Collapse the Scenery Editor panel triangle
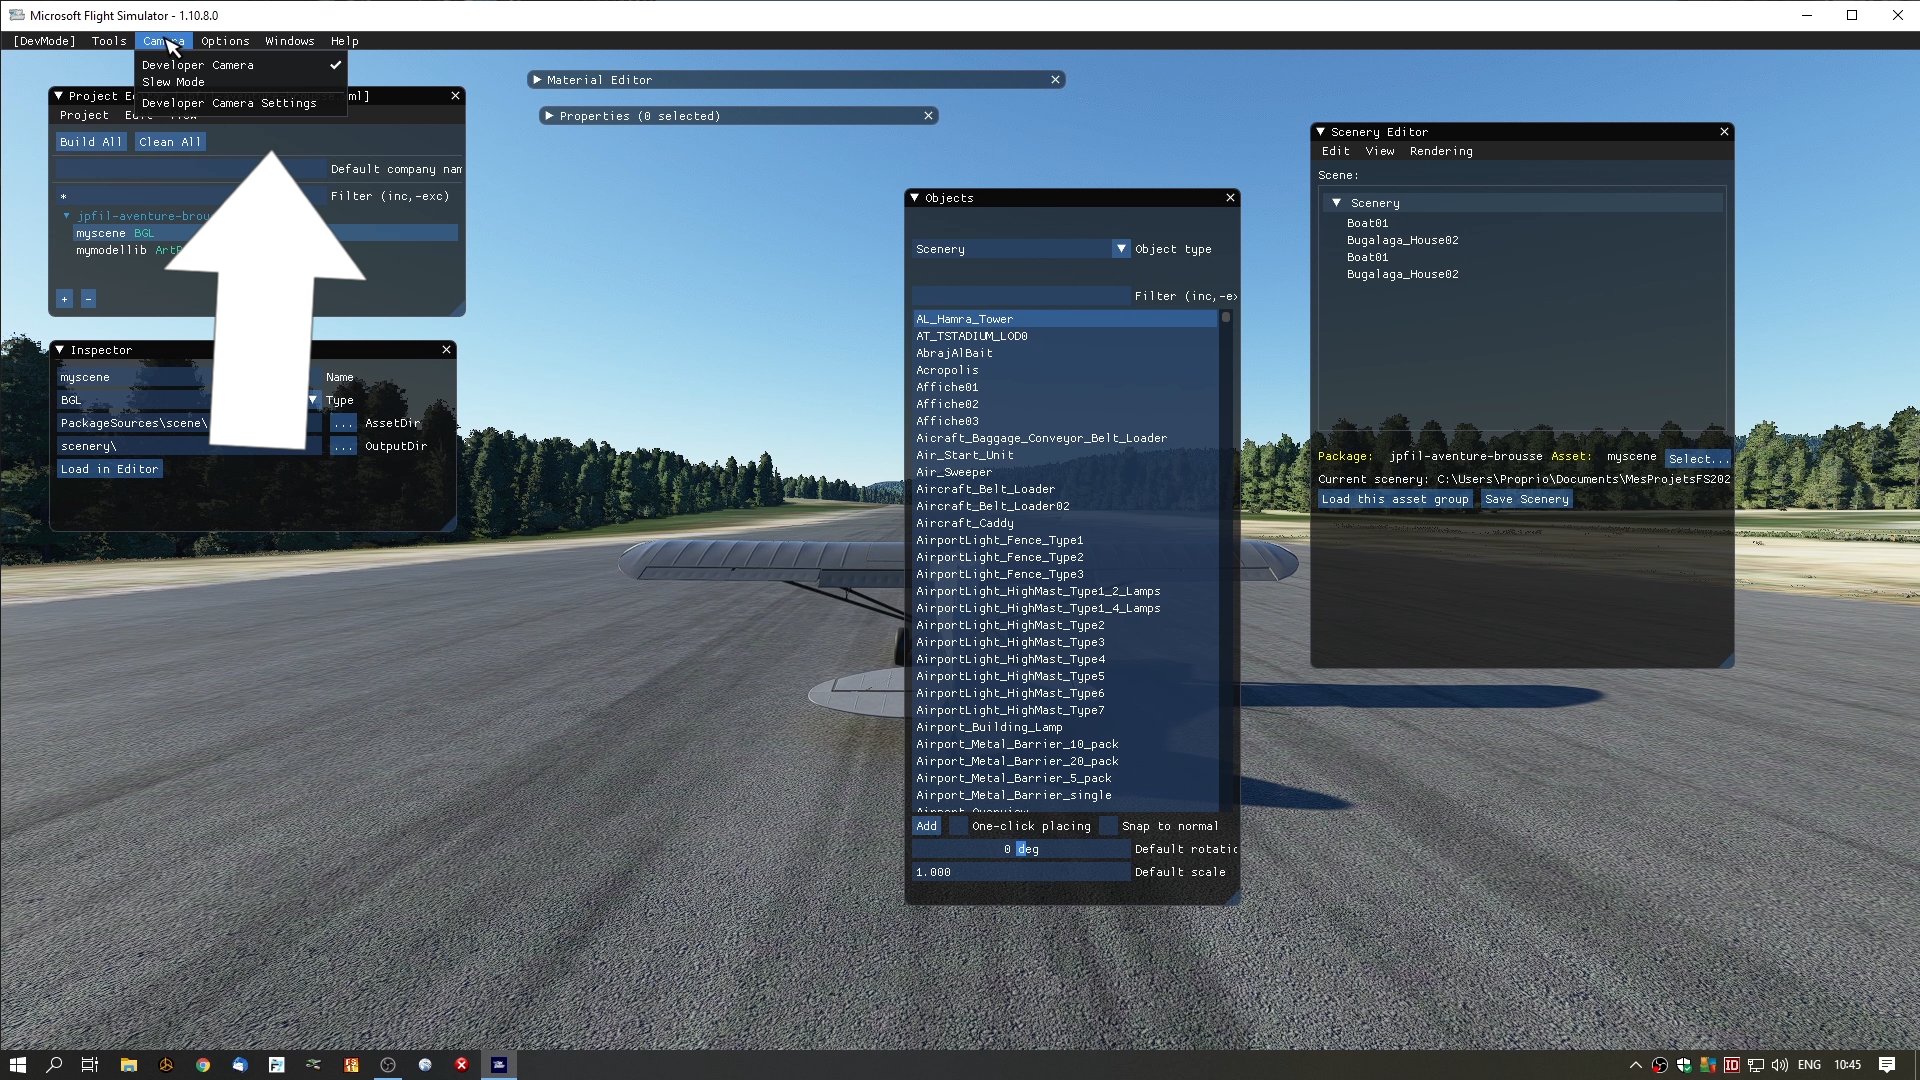 [1320, 132]
